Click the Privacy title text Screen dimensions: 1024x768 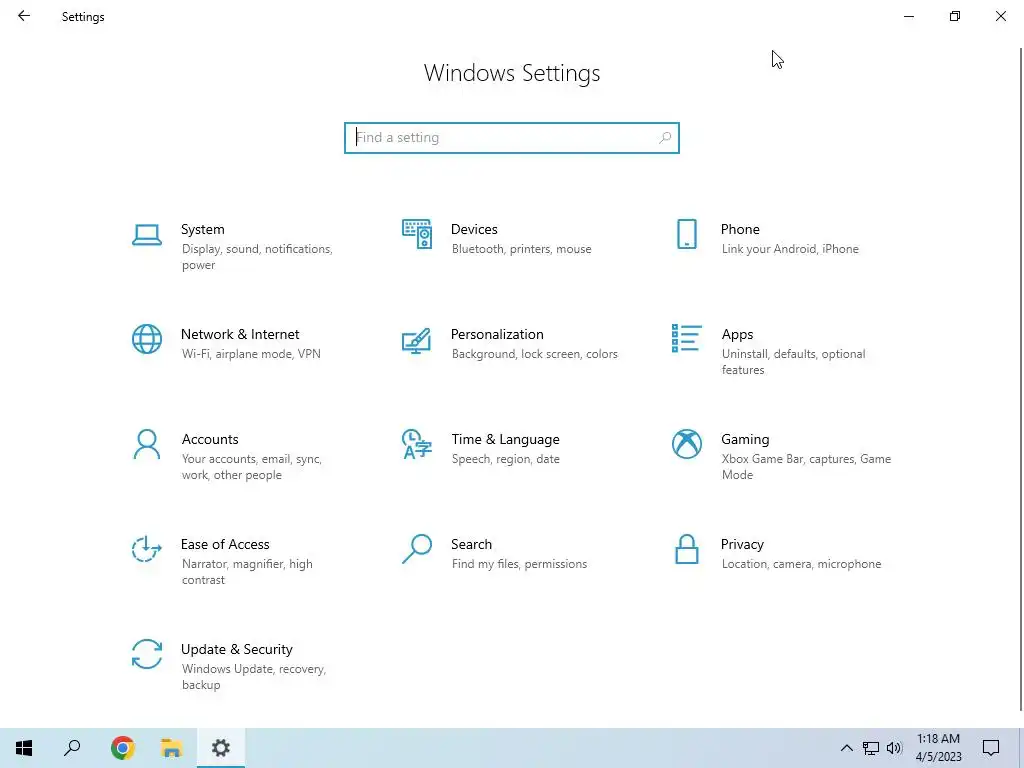[742, 545]
